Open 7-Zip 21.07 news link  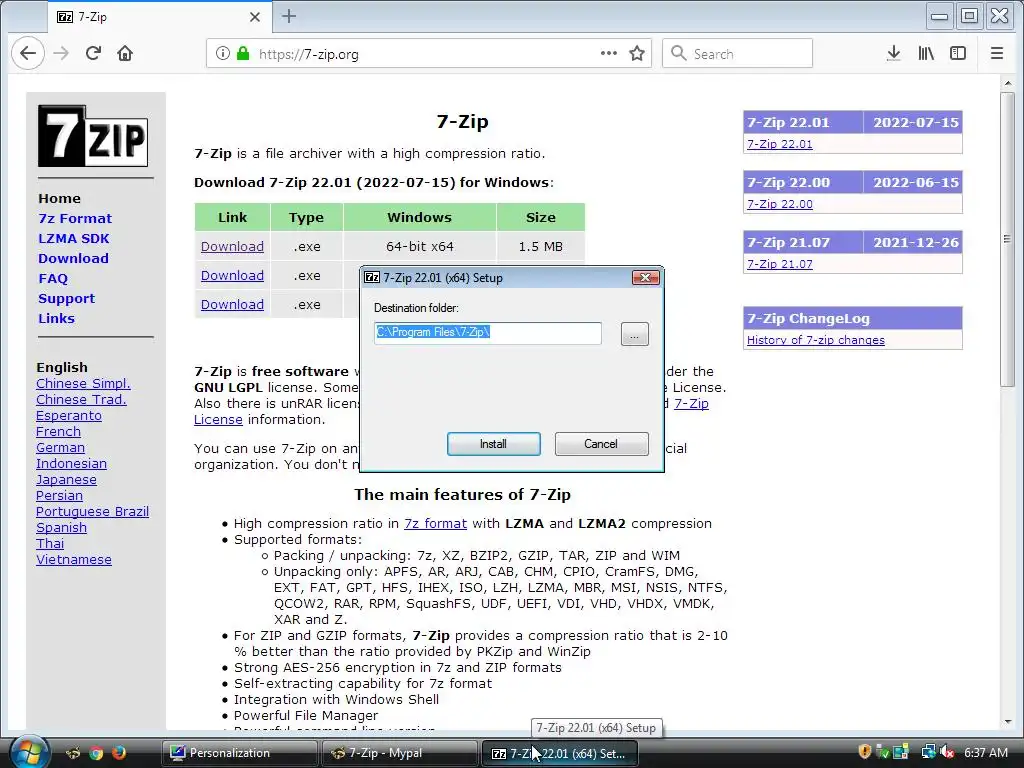coord(780,264)
